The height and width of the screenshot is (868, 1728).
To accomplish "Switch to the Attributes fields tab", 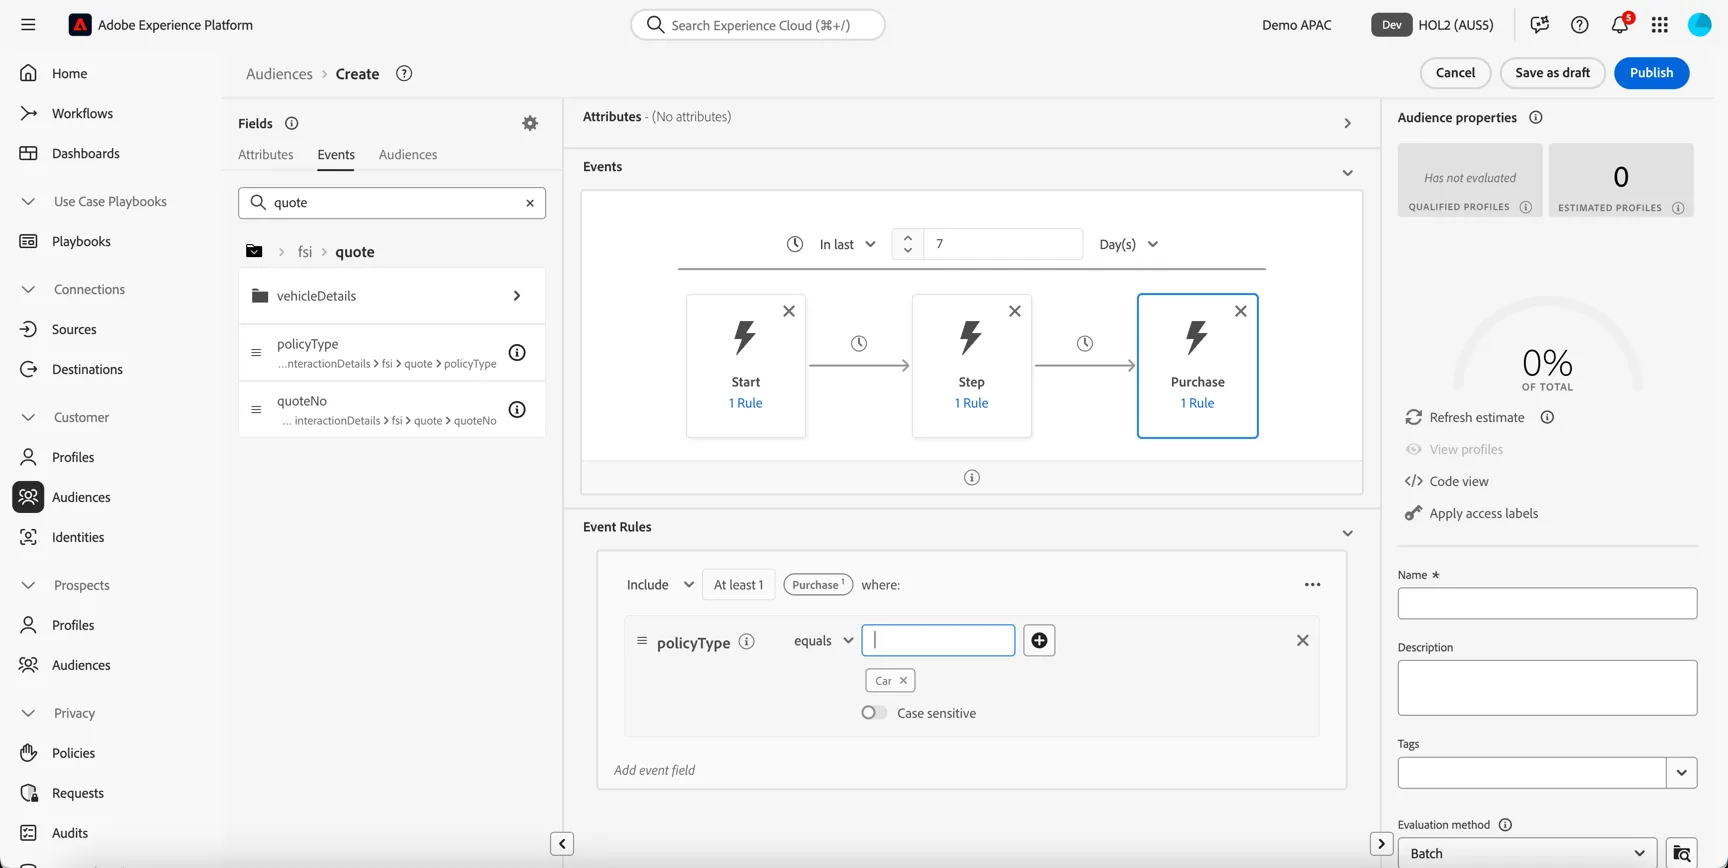I will point(266,155).
